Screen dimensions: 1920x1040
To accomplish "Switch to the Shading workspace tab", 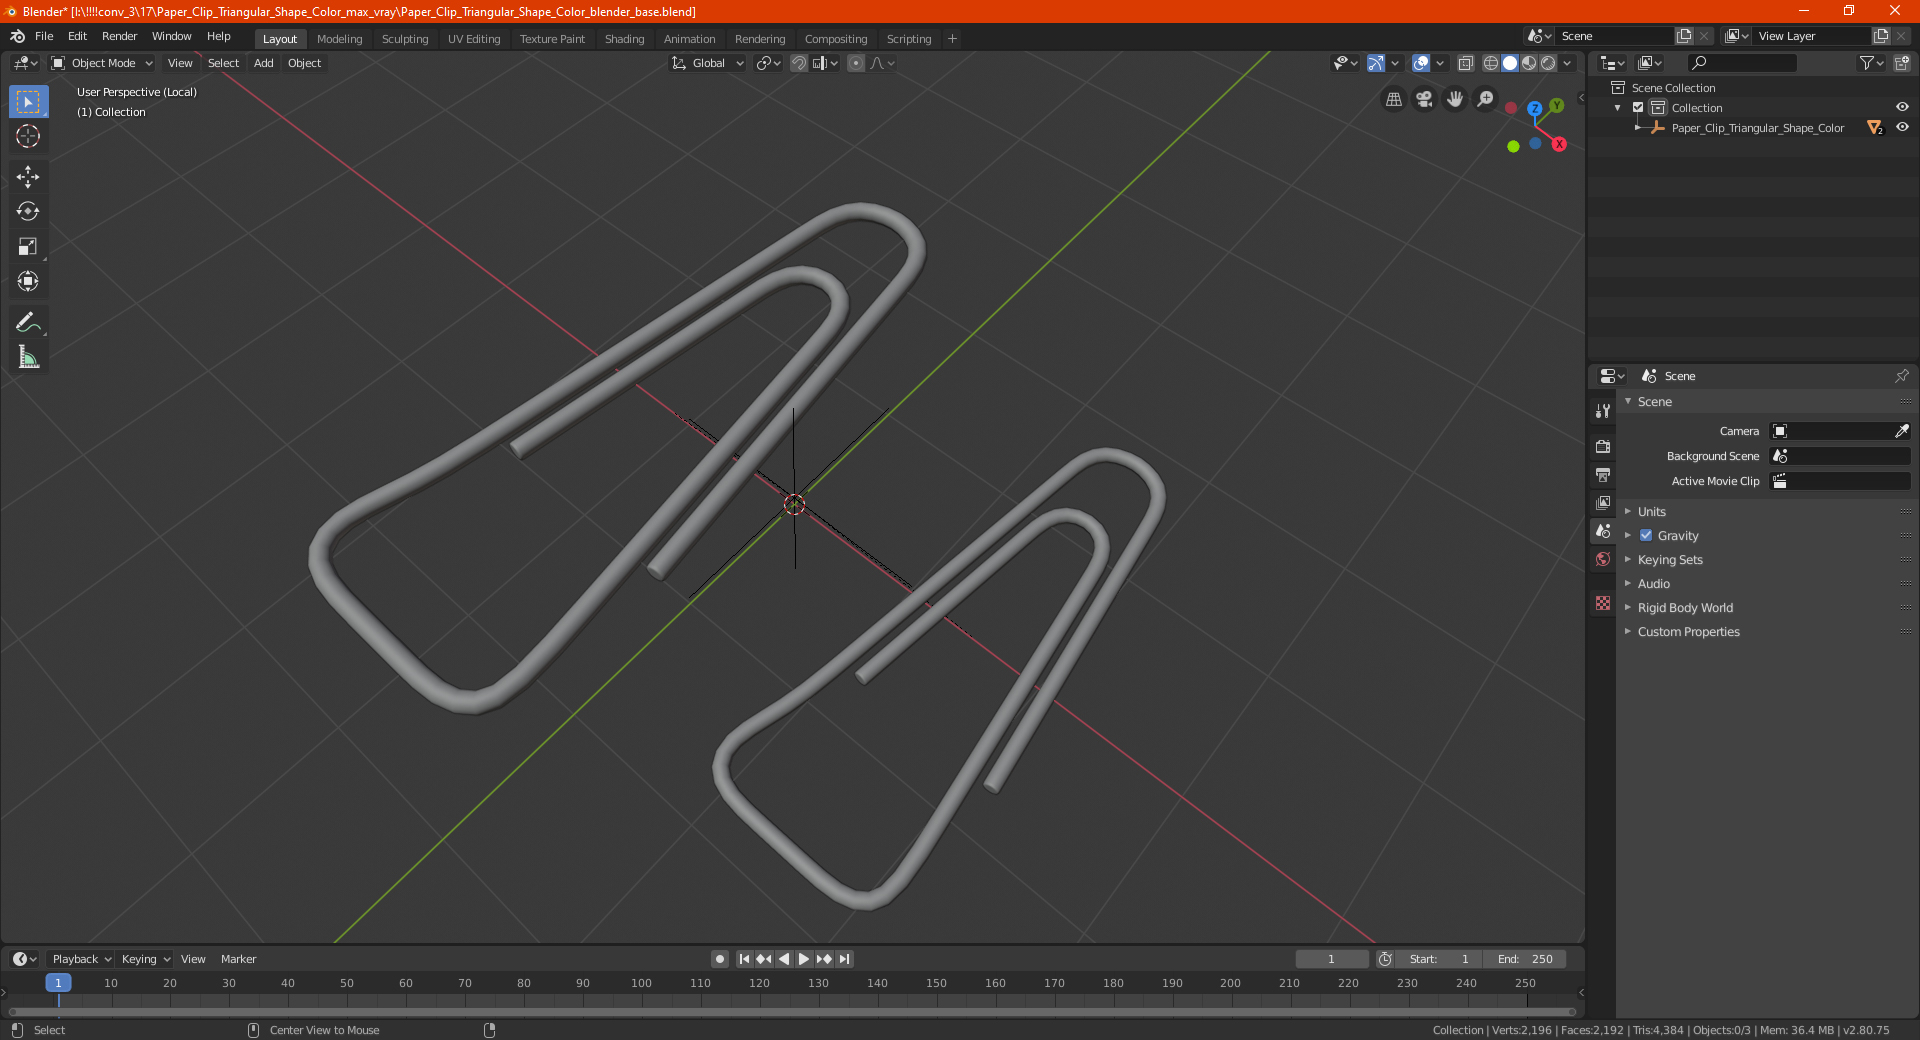I will [x=624, y=39].
